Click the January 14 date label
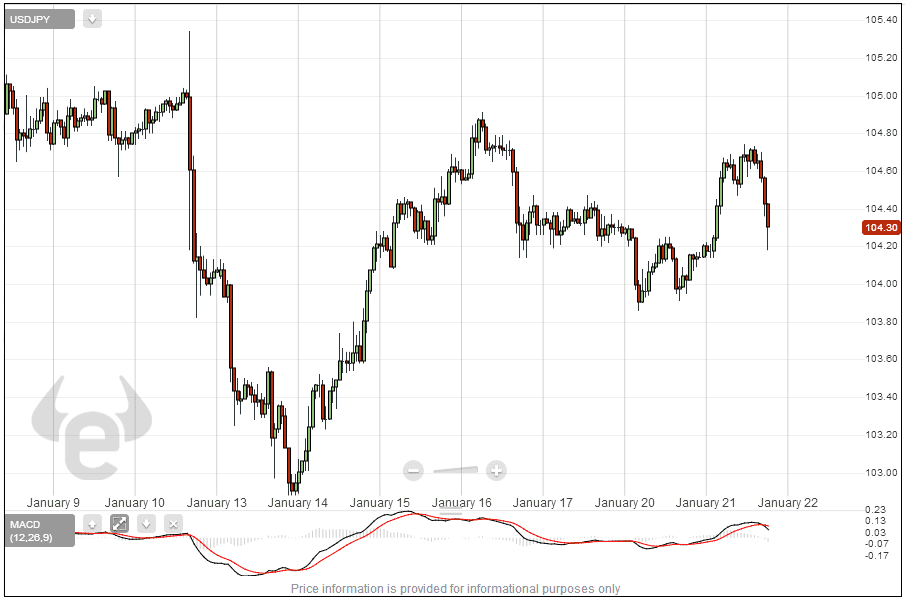This screenshot has height=603, width=910. pos(298,503)
